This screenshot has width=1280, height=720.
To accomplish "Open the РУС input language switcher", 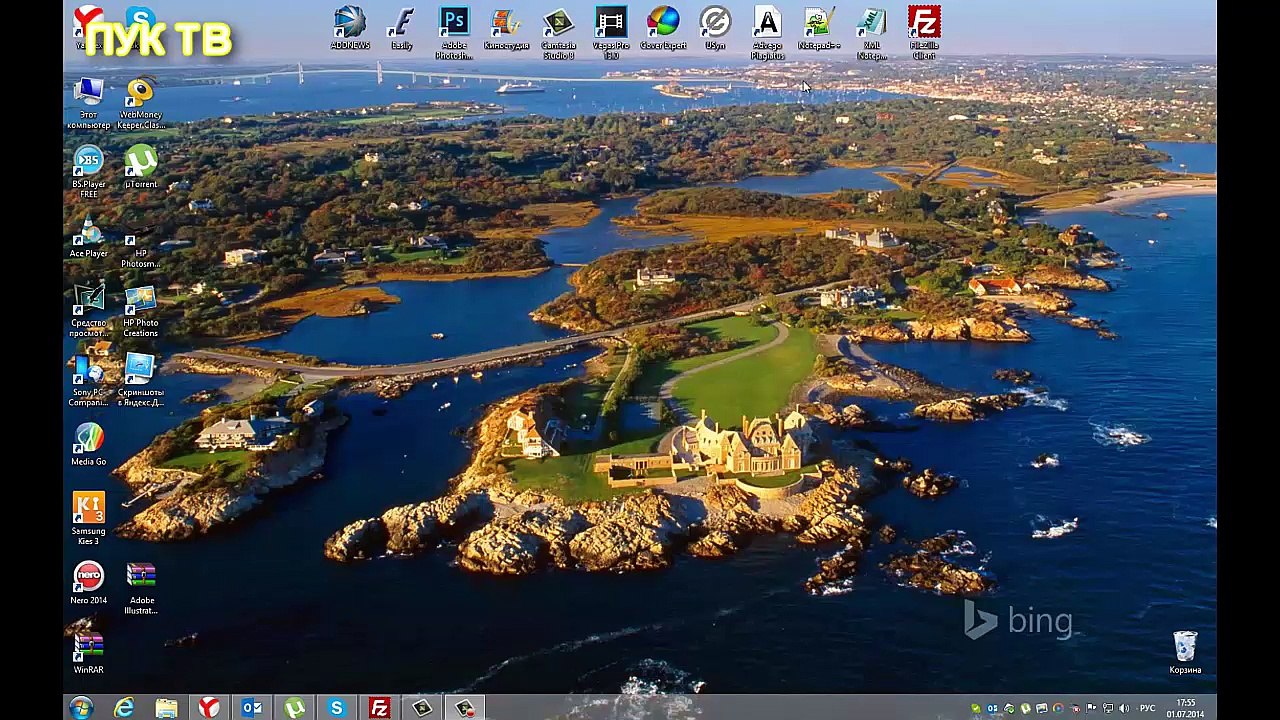I will (x=1148, y=709).
